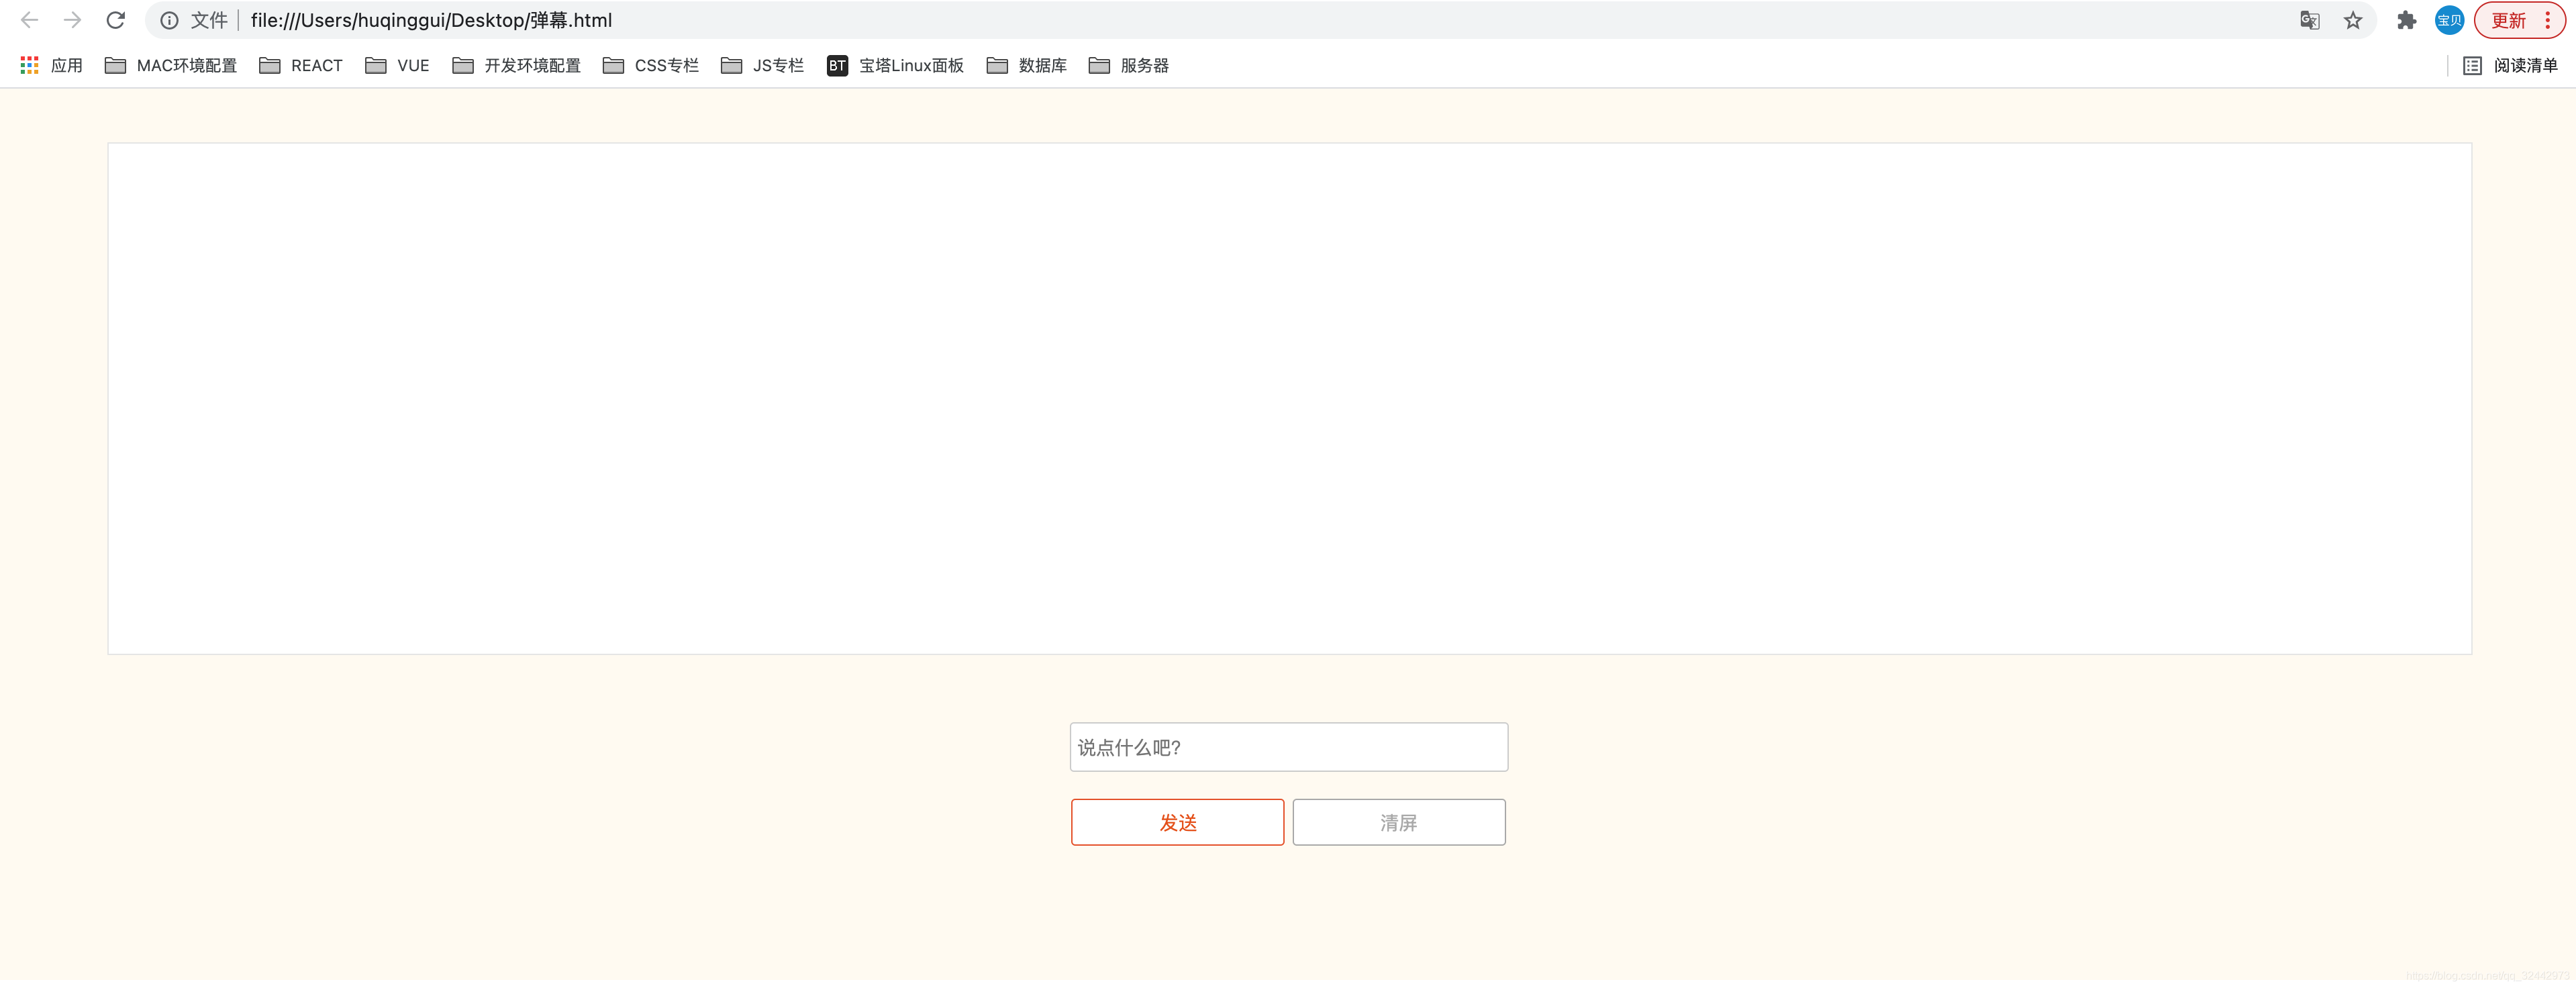Expand the VUE bookmark folder
Screen dimensions: 2576x988
coord(397,65)
